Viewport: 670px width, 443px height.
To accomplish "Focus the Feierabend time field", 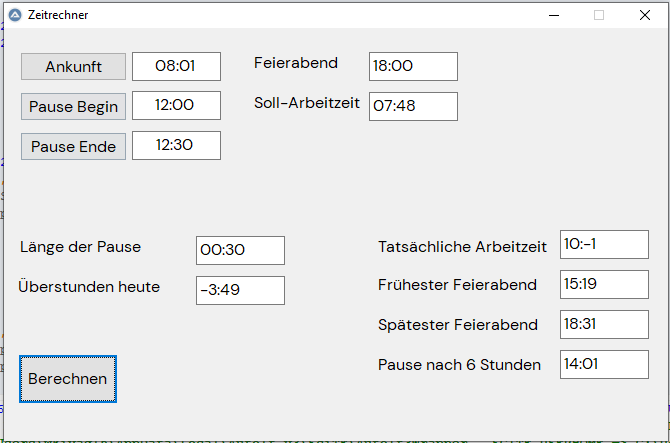I will pyautogui.click(x=413, y=66).
